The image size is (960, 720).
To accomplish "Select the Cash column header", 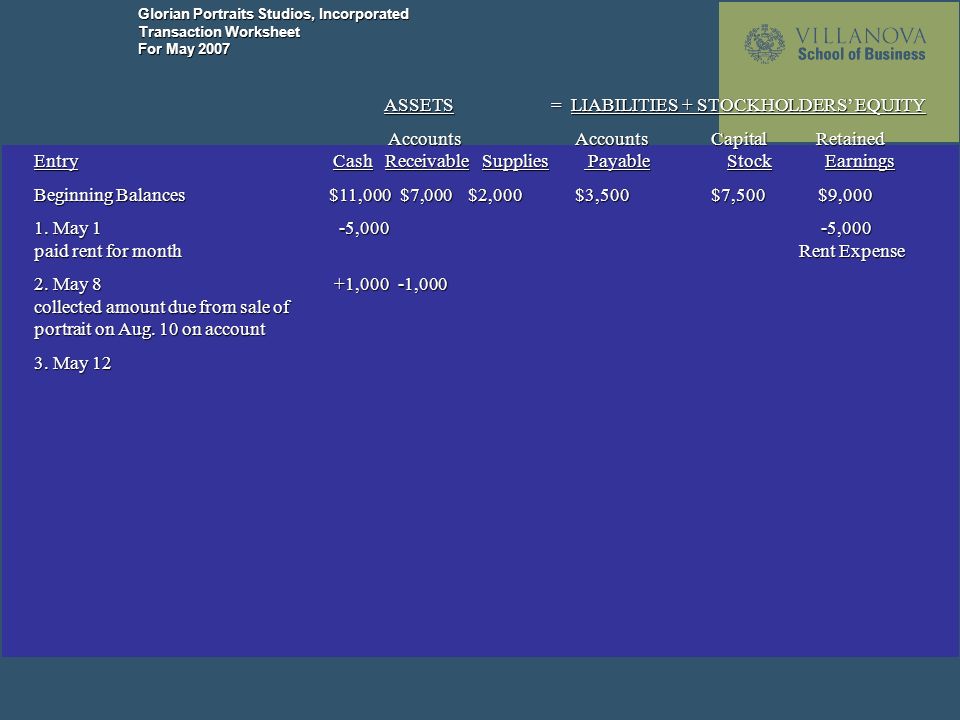I will click(x=353, y=161).
